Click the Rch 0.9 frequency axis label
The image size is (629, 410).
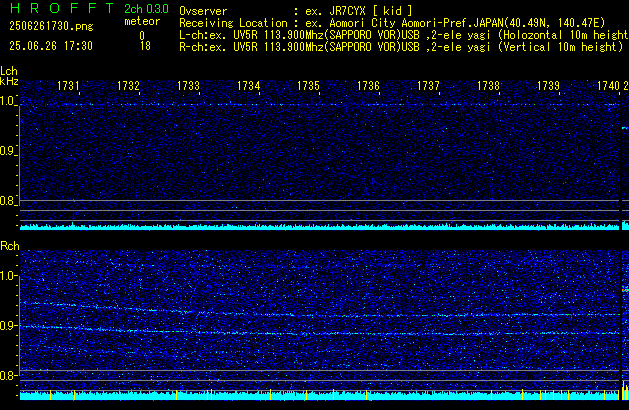7,325
